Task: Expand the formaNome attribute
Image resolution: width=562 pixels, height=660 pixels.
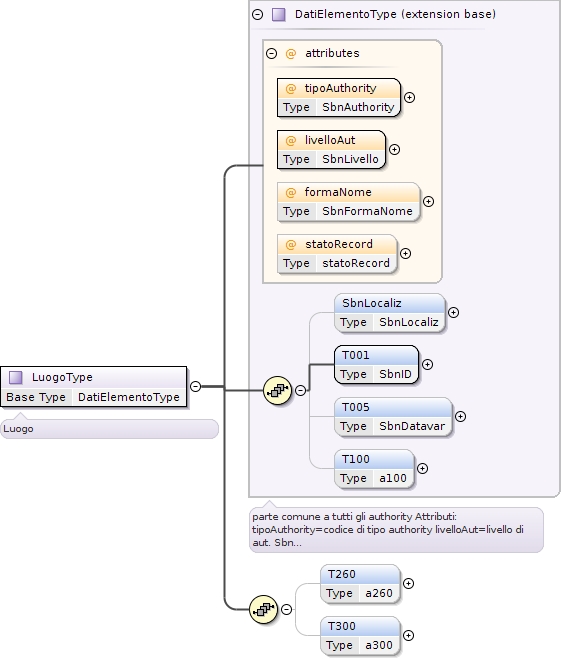Action: click(x=428, y=202)
